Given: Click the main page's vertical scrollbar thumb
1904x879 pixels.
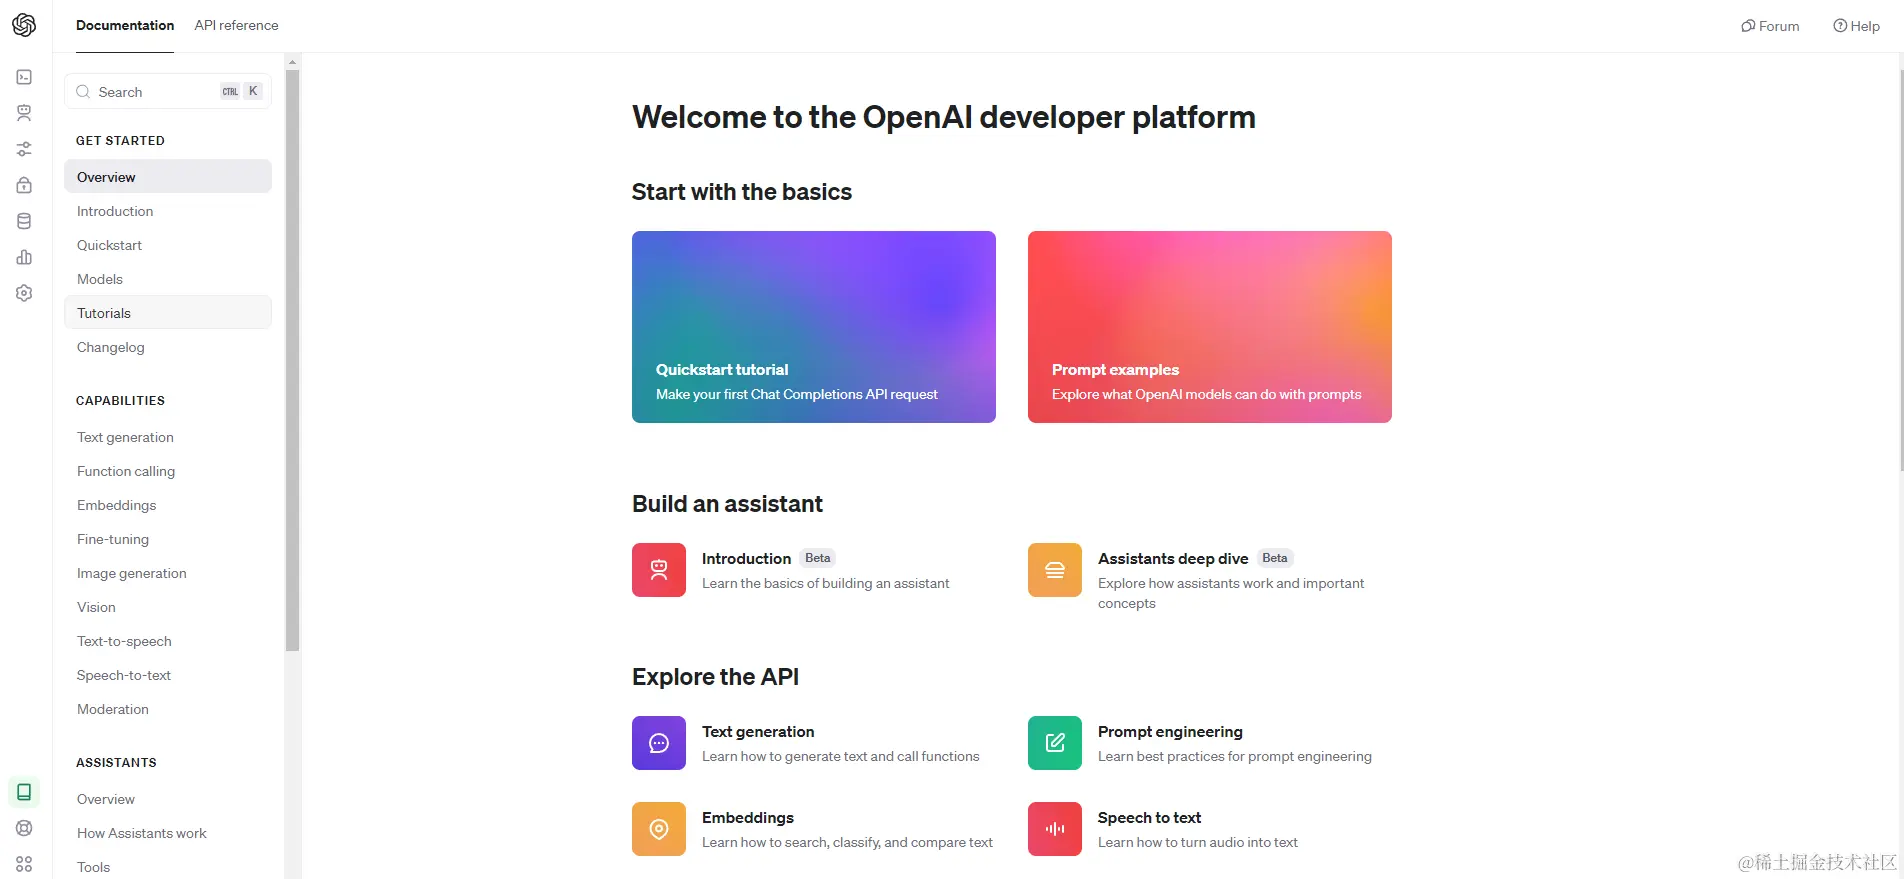Looking at the screenshot, I should [1900, 270].
